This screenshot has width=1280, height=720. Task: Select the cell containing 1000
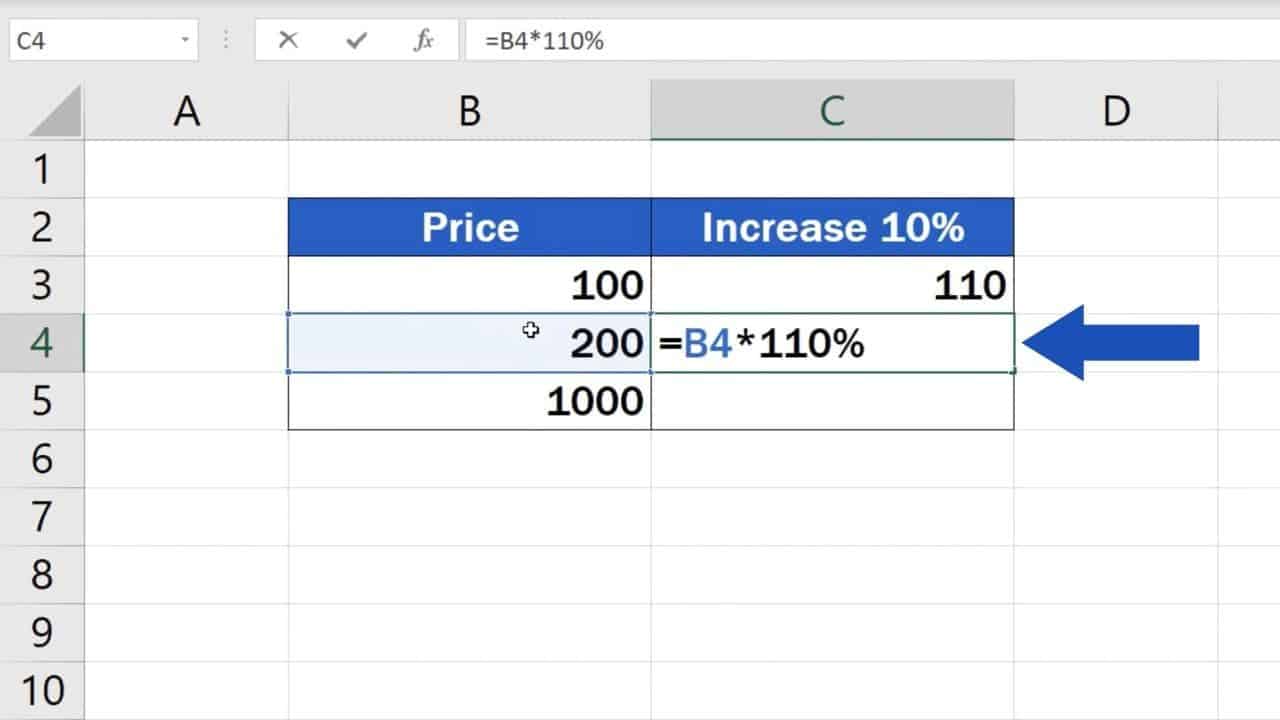tap(469, 401)
